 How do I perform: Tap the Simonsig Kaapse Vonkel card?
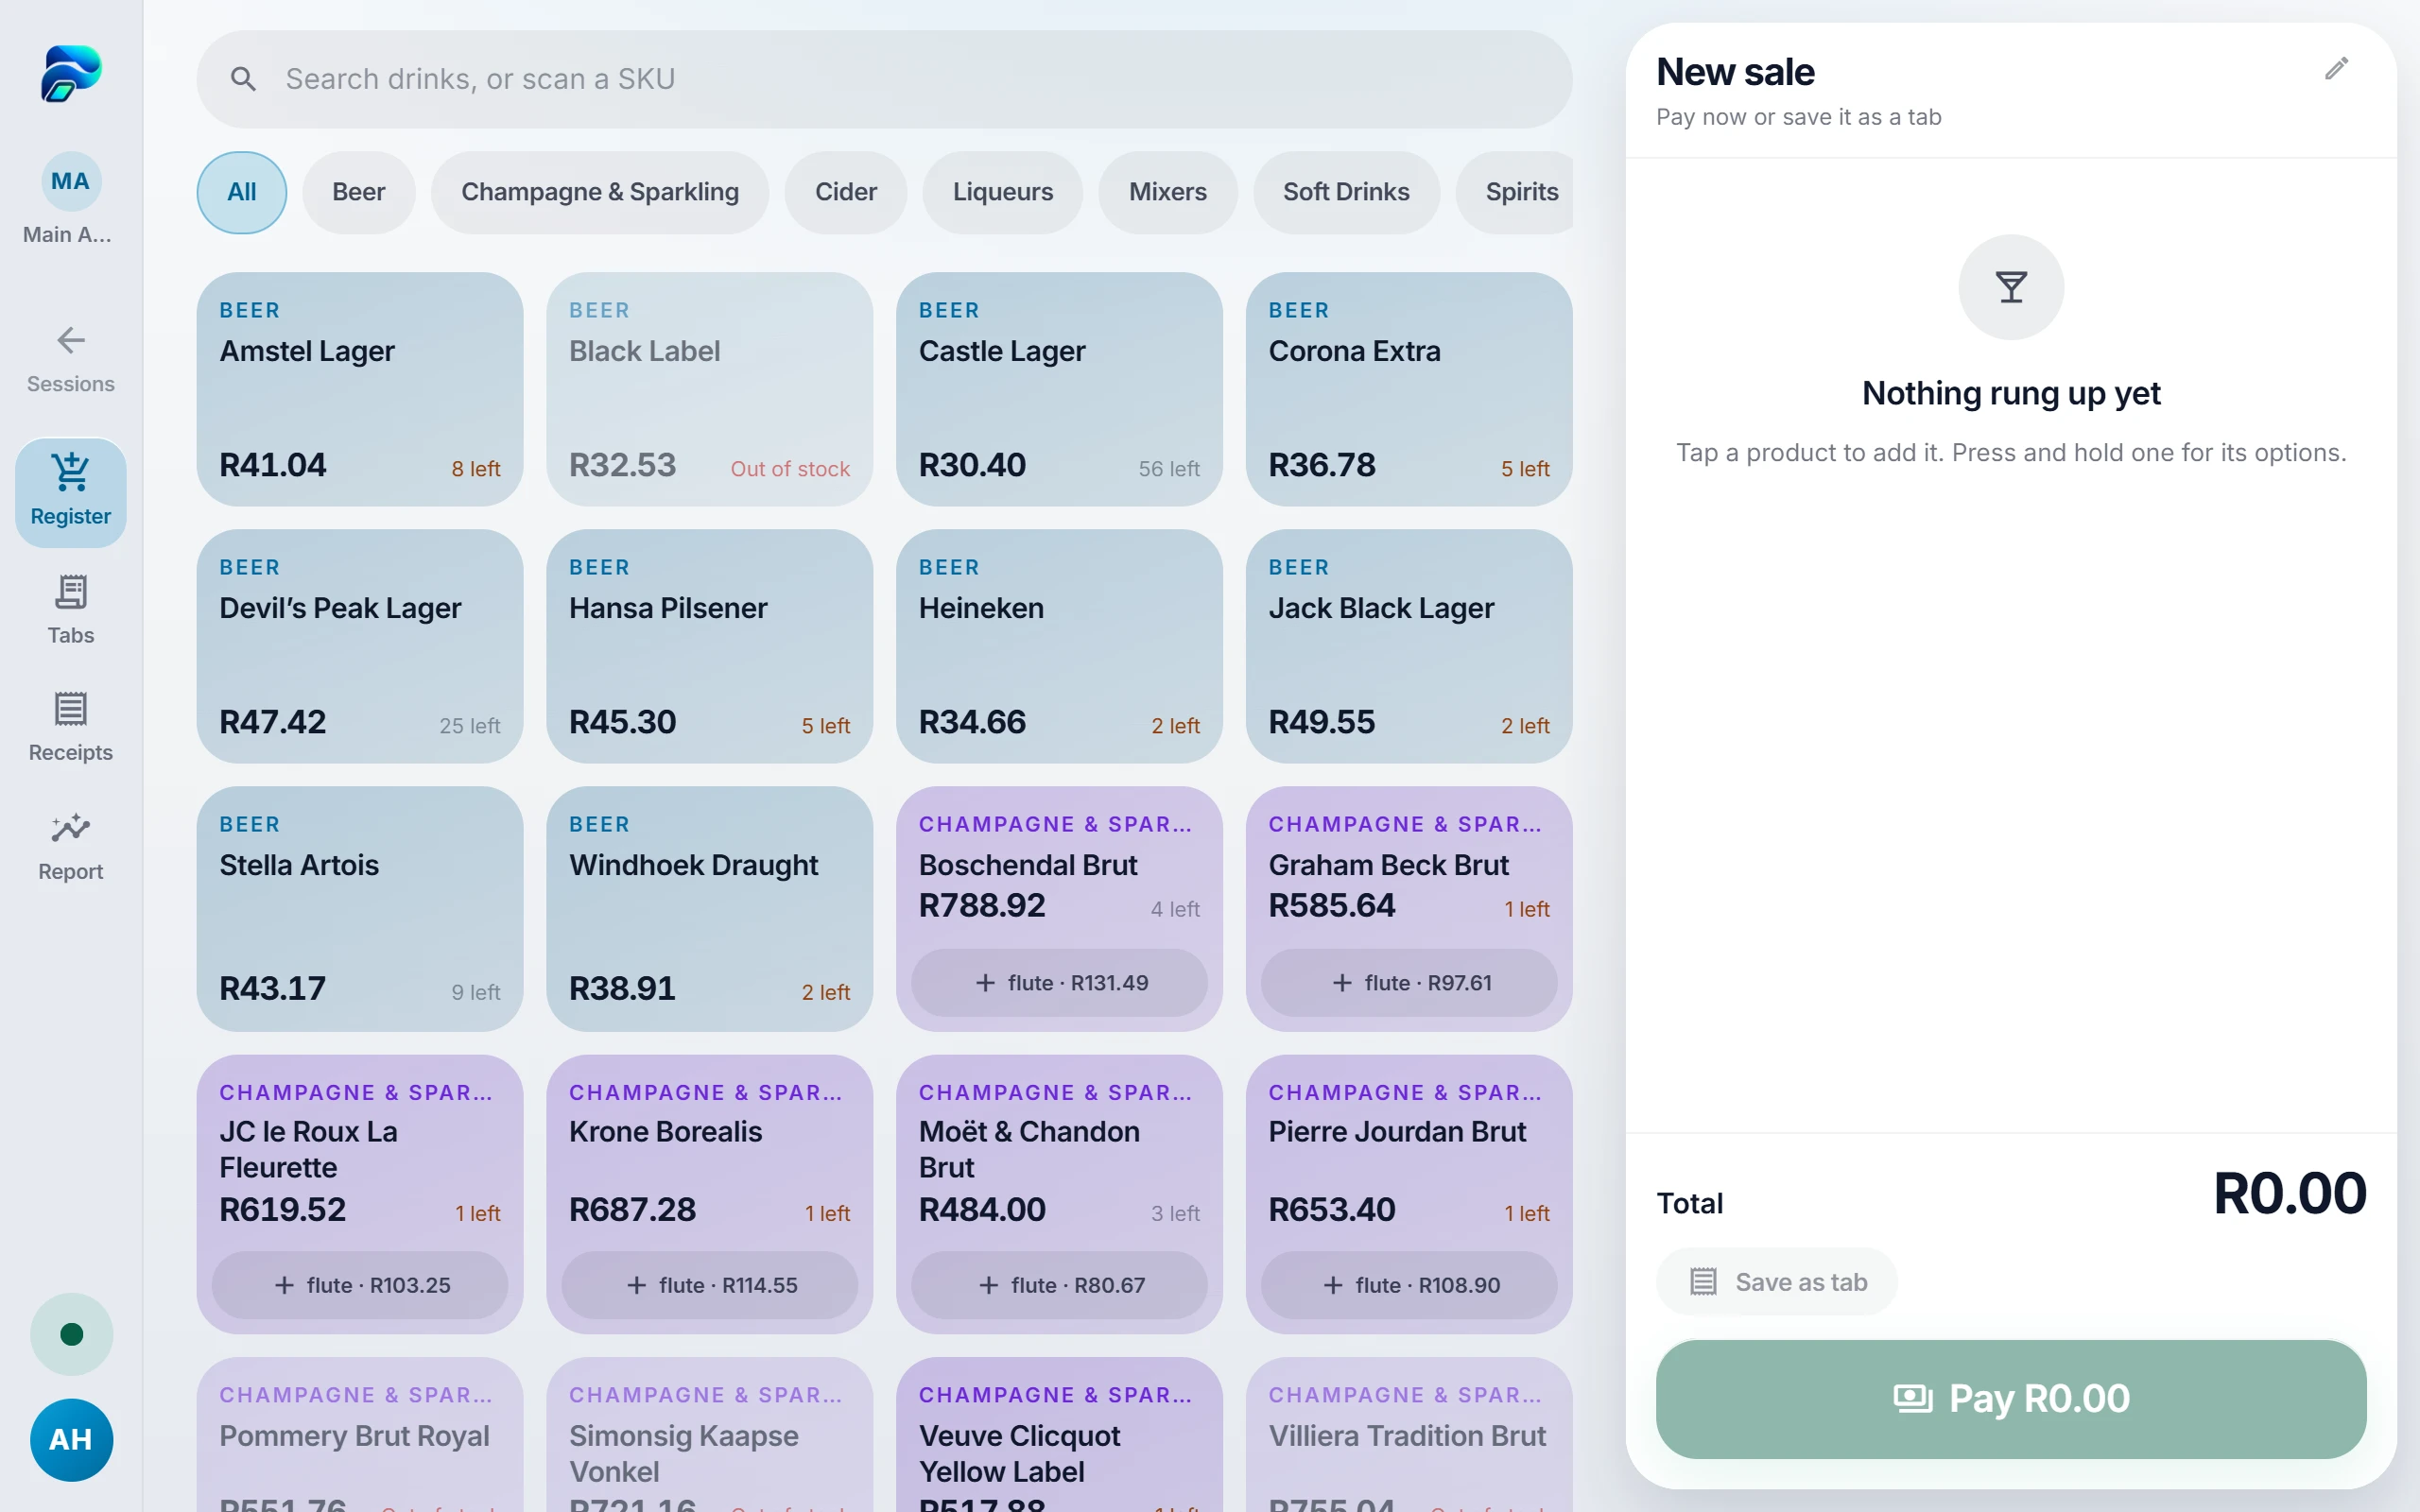710,1436
